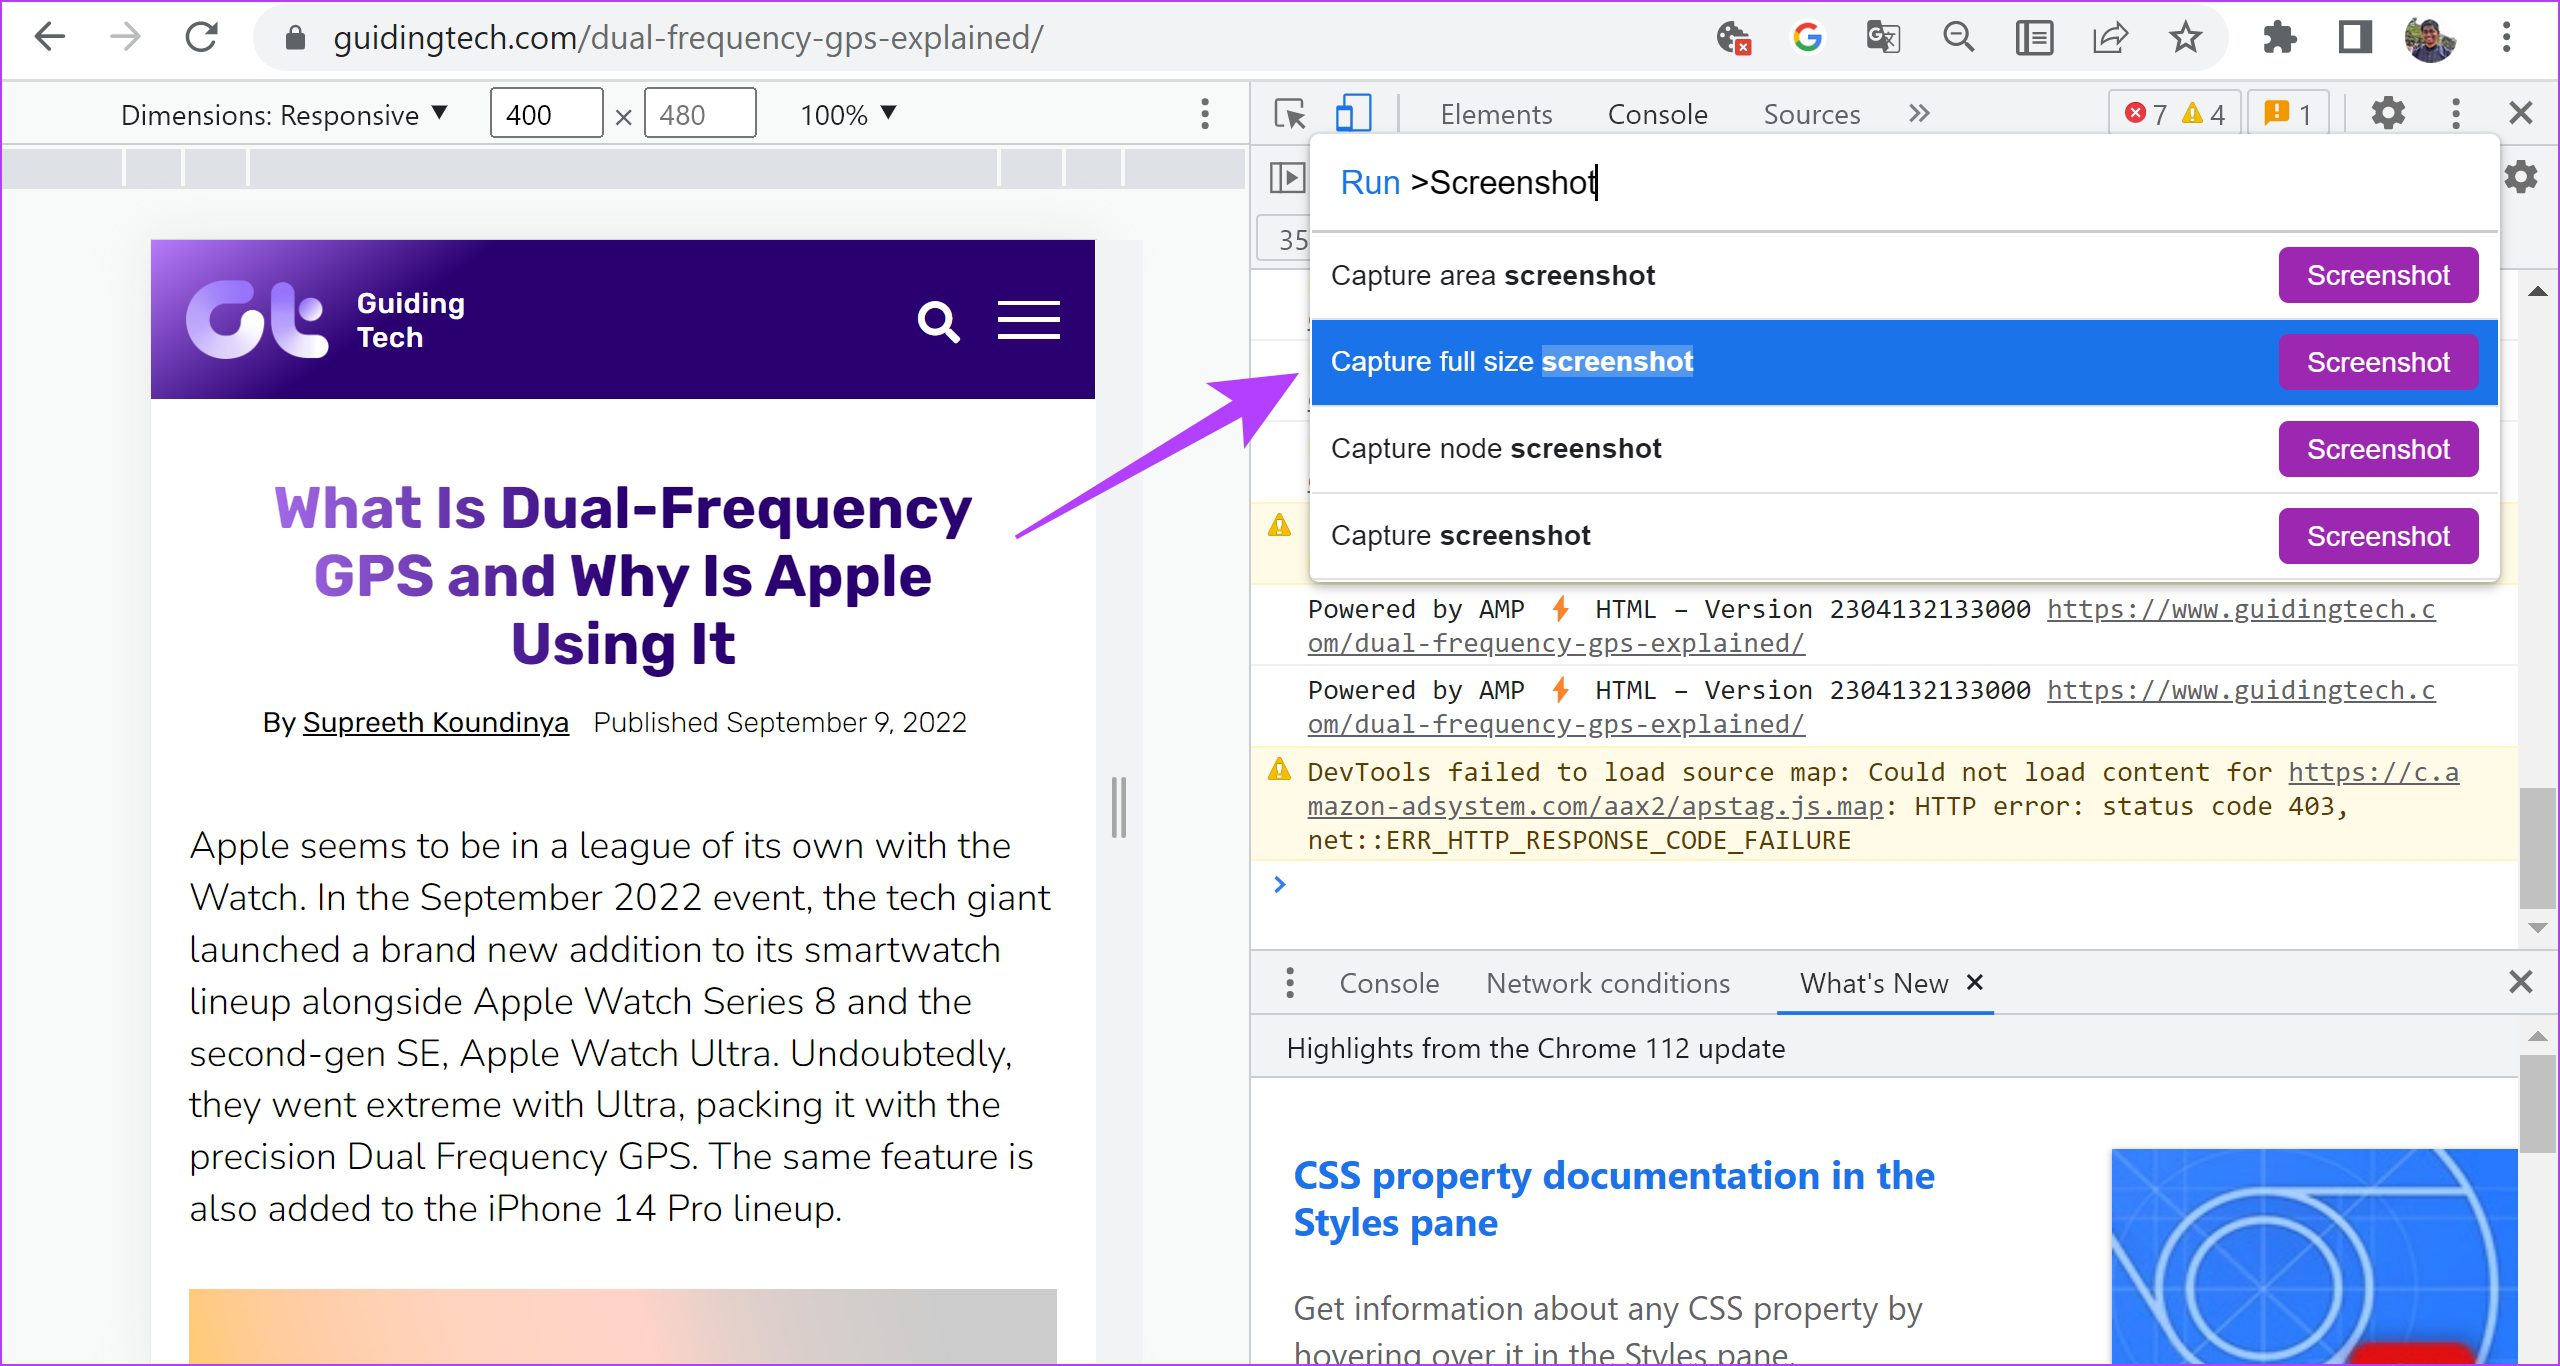Open the Network conditions tab
The image size is (2560, 1366).
coord(1607,983)
